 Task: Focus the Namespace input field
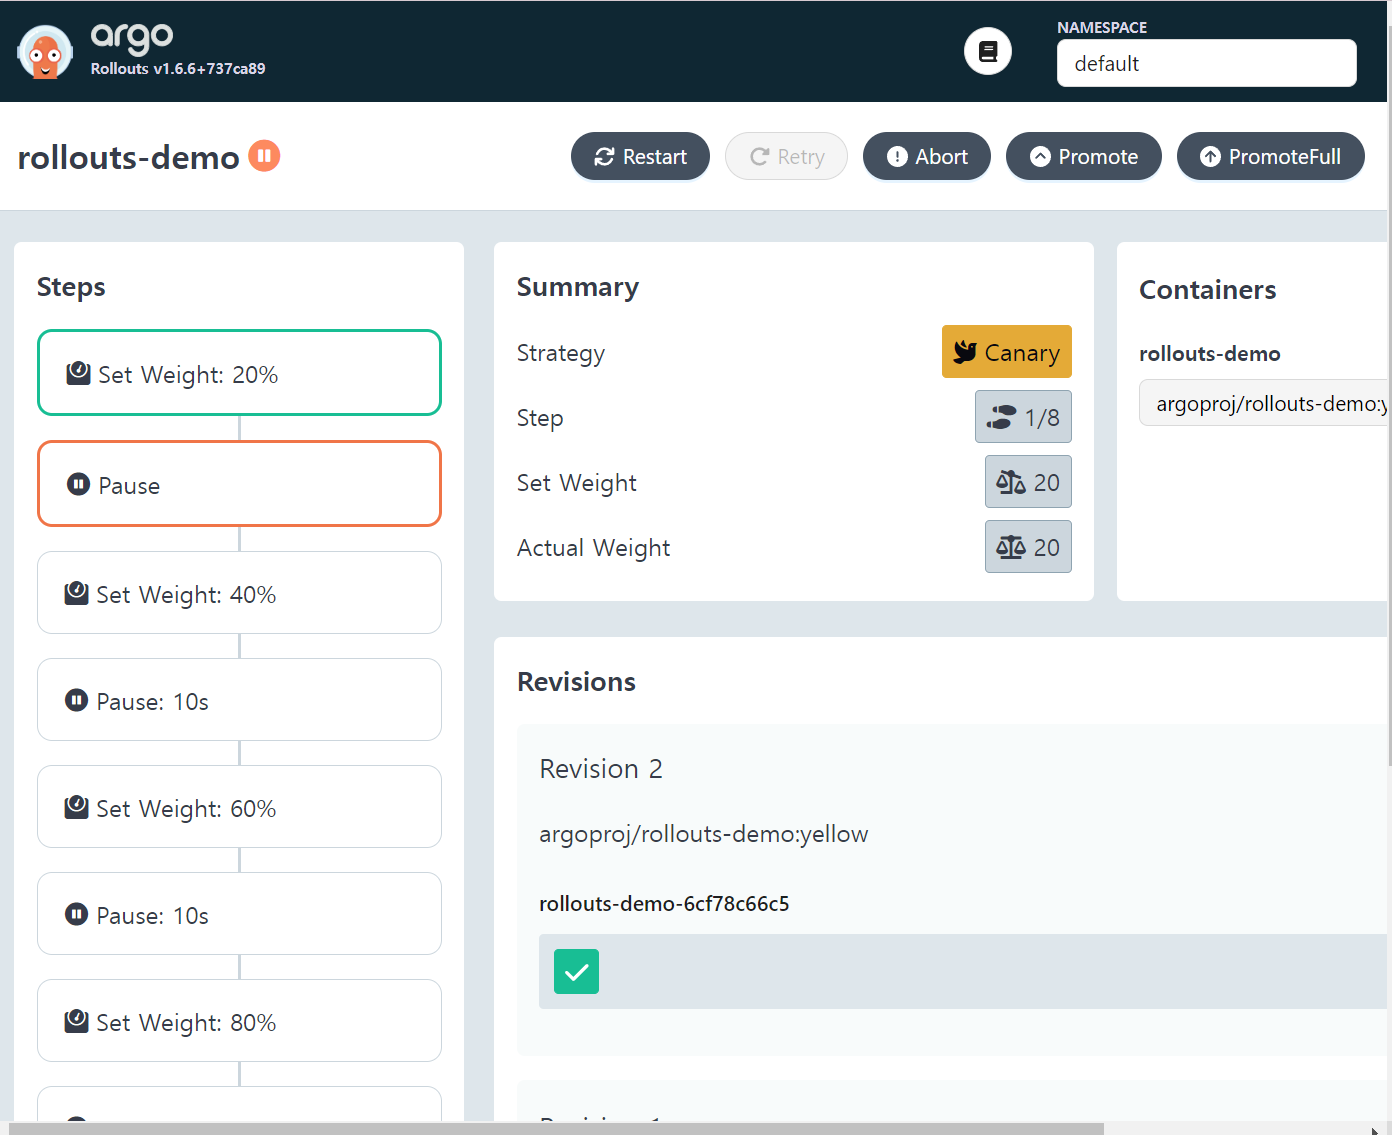click(1207, 63)
